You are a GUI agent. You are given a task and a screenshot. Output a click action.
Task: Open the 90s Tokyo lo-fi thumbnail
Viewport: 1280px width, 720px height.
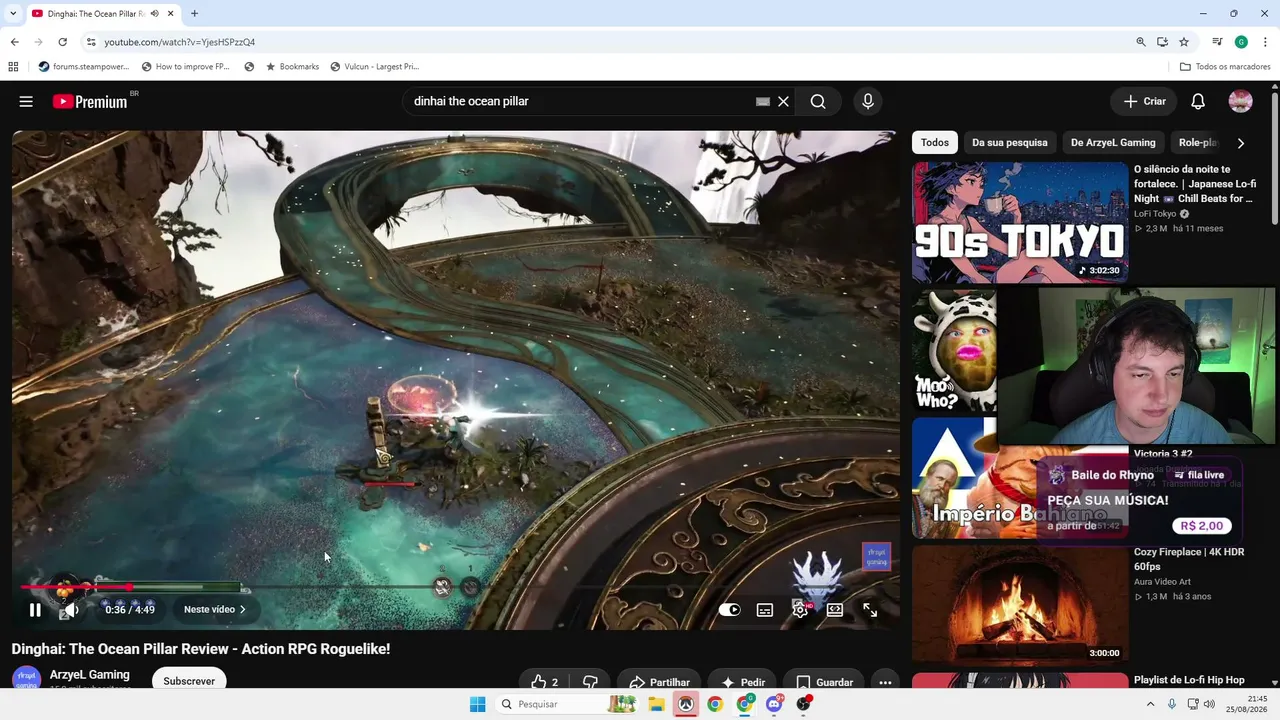point(1020,222)
